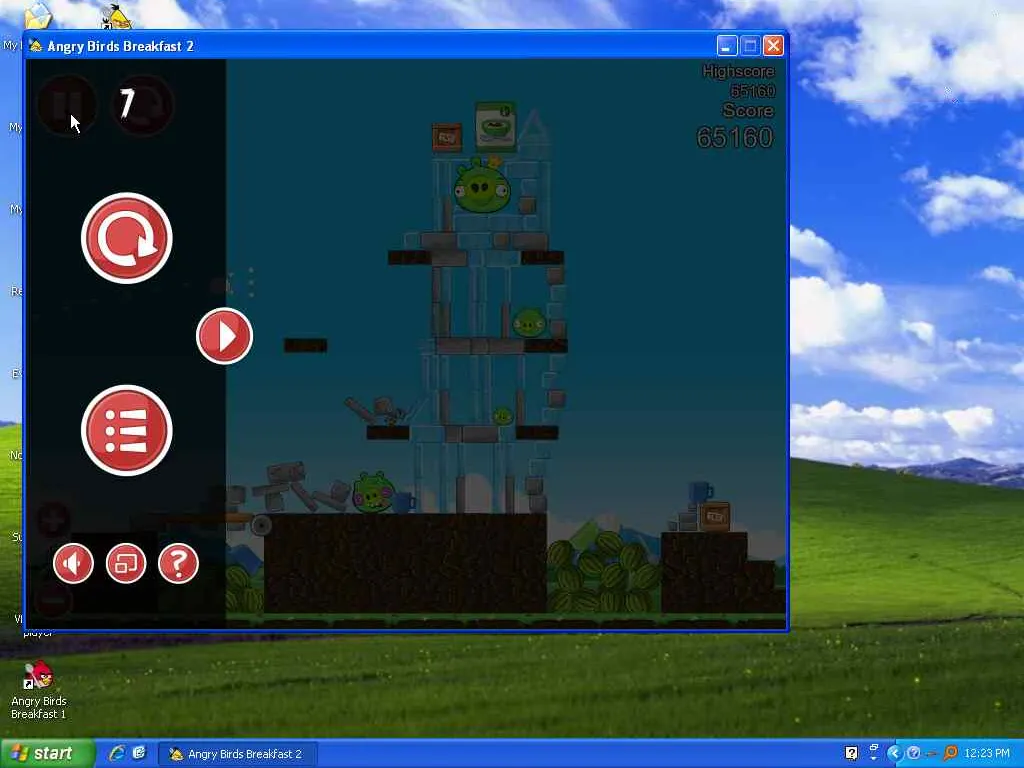This screenshot has width=1024, height=768.
Task: Click the Angry Birds Breakfast 2 title bar icon
Action: pyautogui.click(x=36, y=46)
